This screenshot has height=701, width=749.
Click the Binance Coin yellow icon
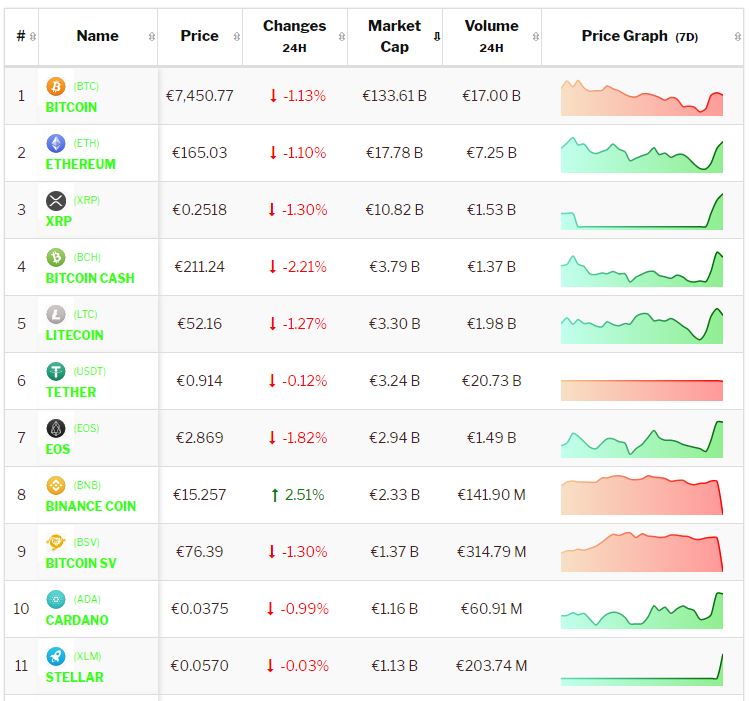point(56,486)
